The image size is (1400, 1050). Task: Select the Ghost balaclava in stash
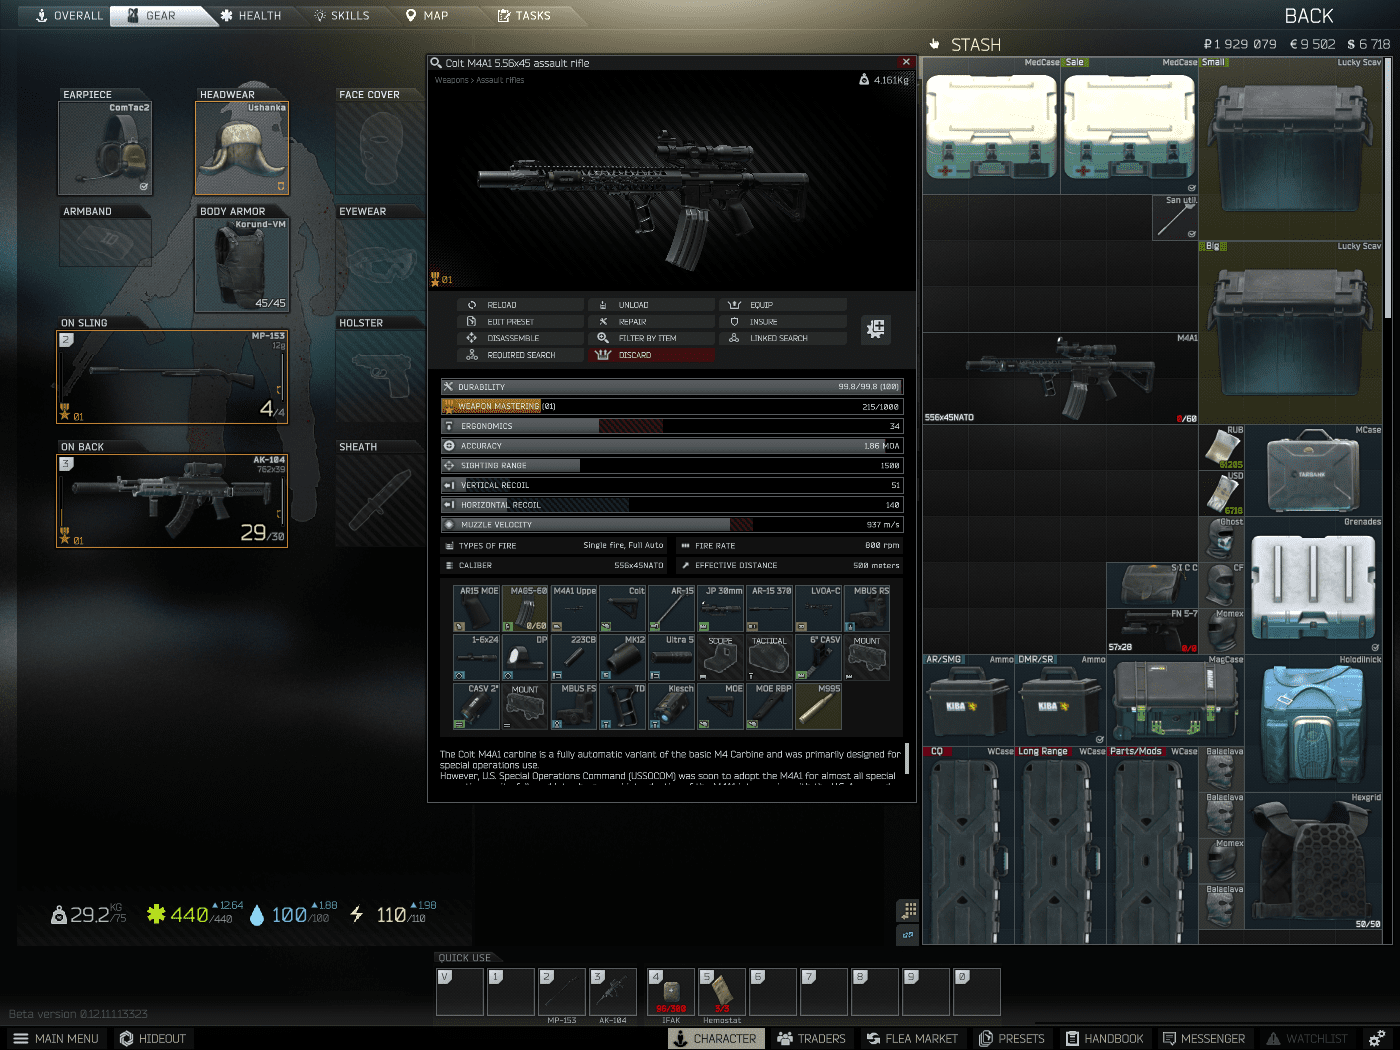point(1221,539)
